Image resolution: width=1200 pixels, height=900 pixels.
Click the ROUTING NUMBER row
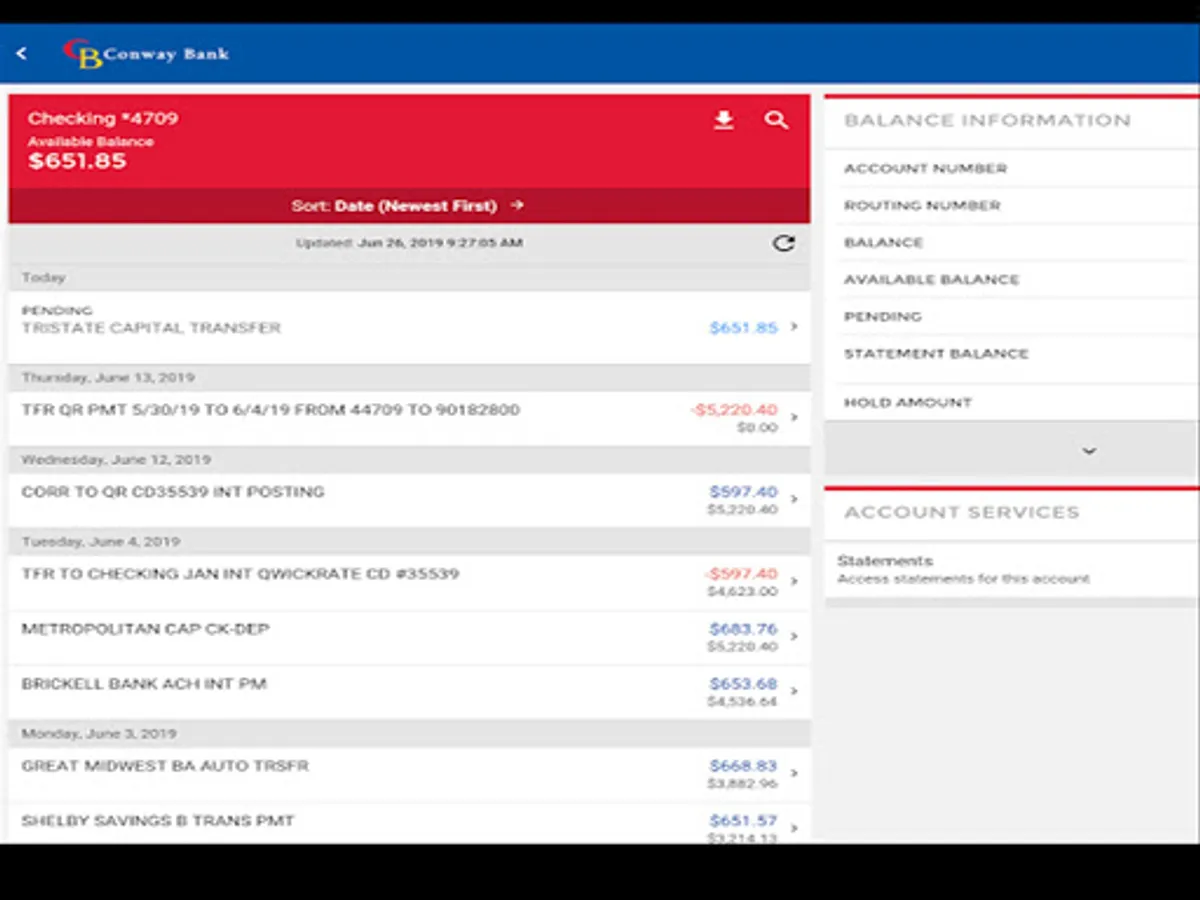click(x=1011, y=206)
